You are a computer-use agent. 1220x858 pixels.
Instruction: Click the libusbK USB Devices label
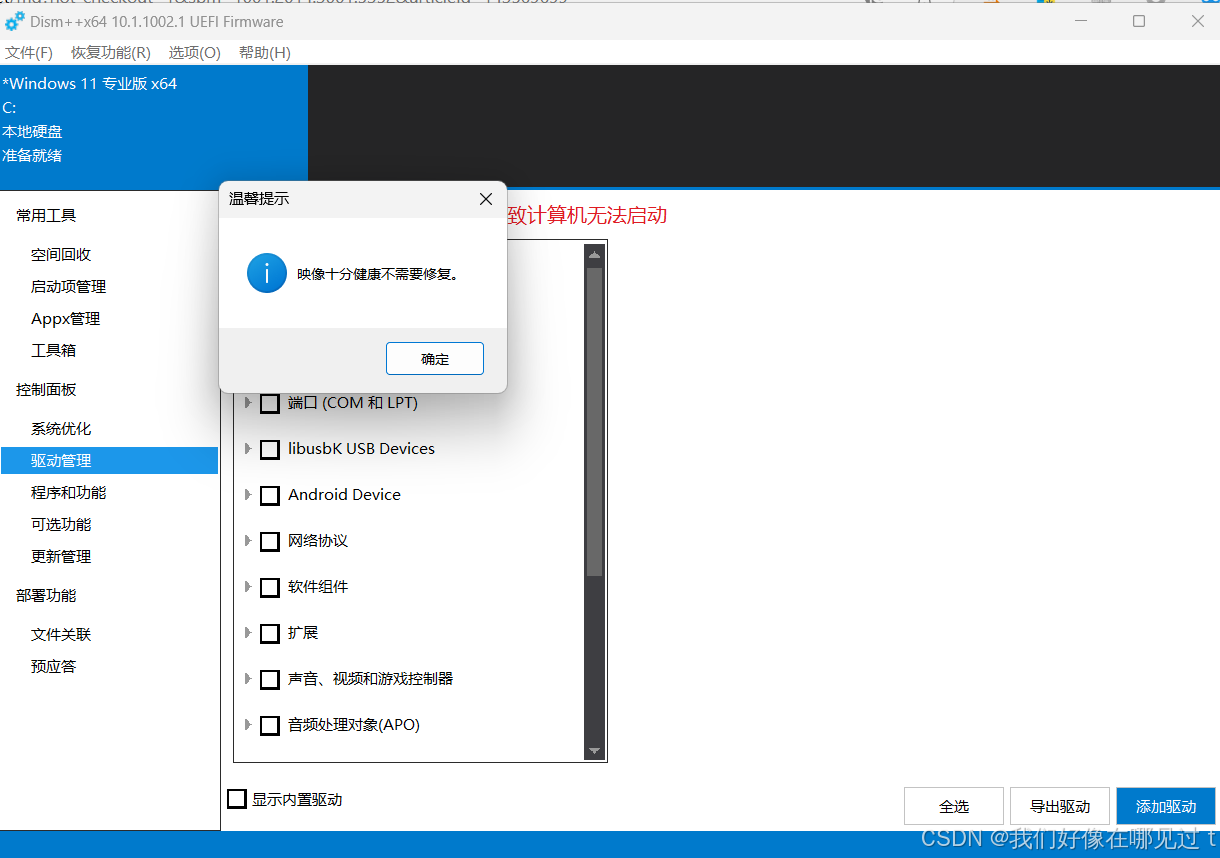361,449
